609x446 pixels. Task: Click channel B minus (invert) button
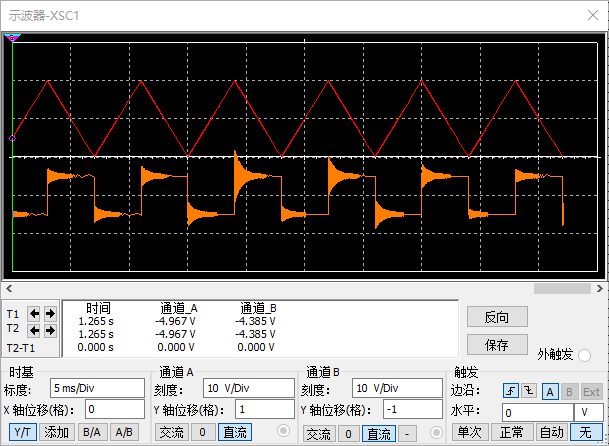407,434
